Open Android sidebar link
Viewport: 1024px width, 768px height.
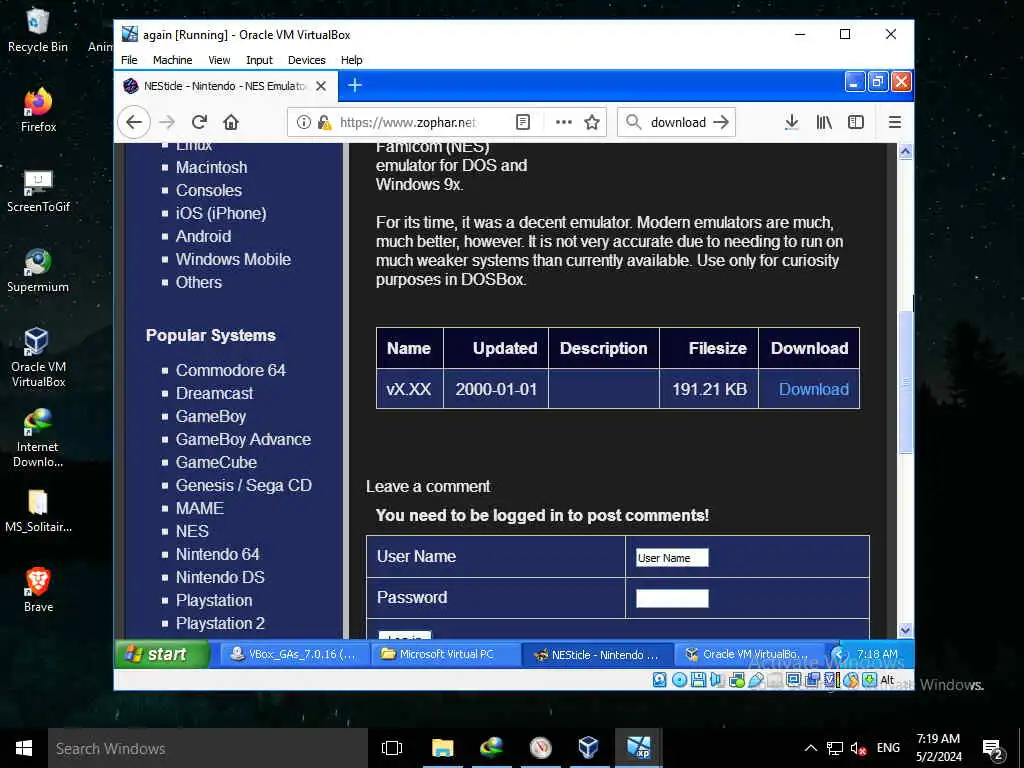coord(203,236)
